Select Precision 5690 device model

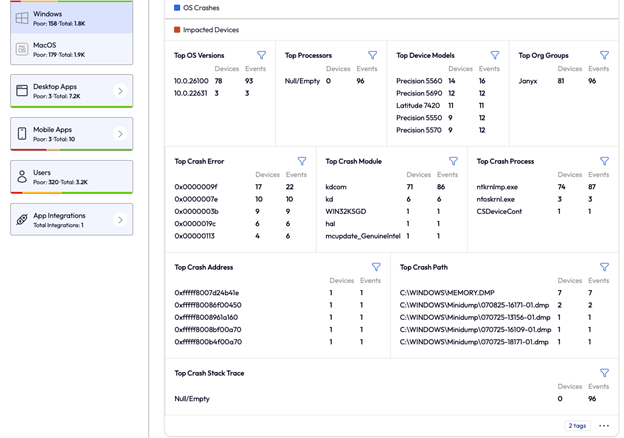coord(419,93)
